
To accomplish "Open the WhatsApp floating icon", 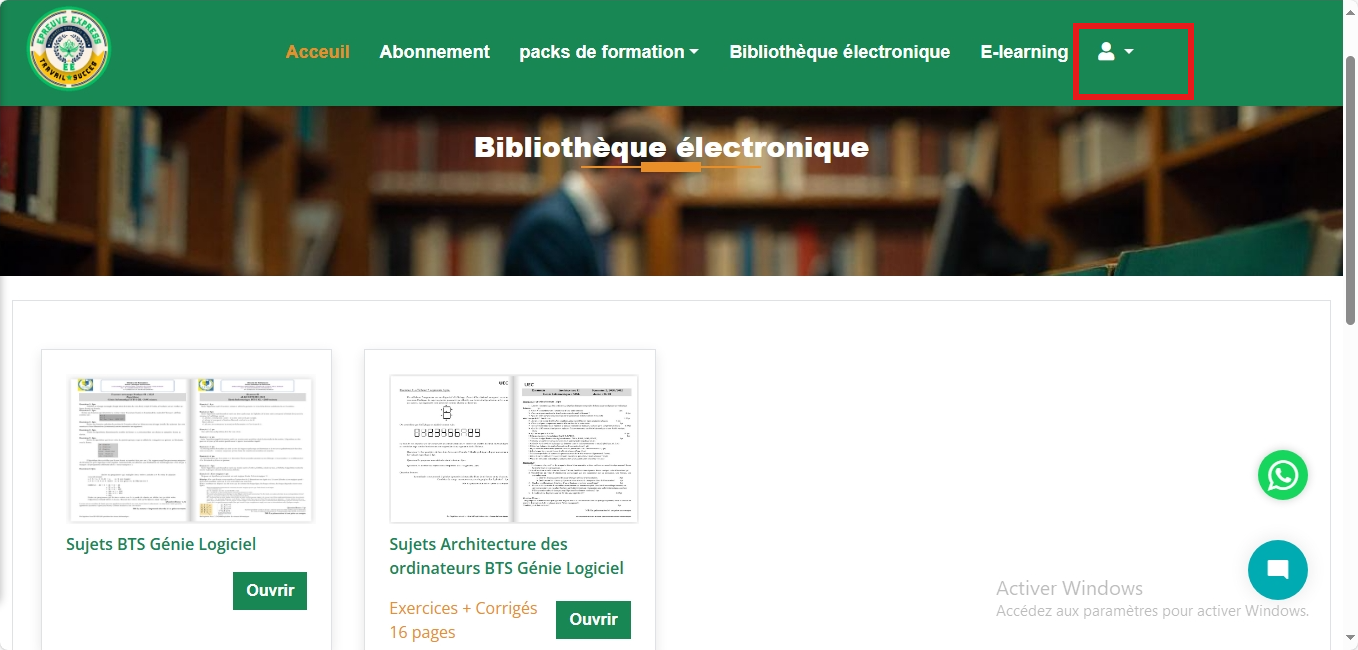I will tap(1282, 475).
